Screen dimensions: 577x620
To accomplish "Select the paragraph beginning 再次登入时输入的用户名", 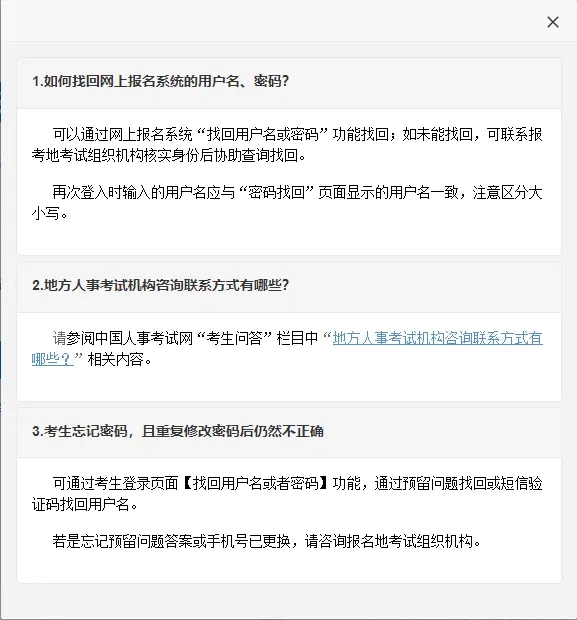I will coord(287,203).
